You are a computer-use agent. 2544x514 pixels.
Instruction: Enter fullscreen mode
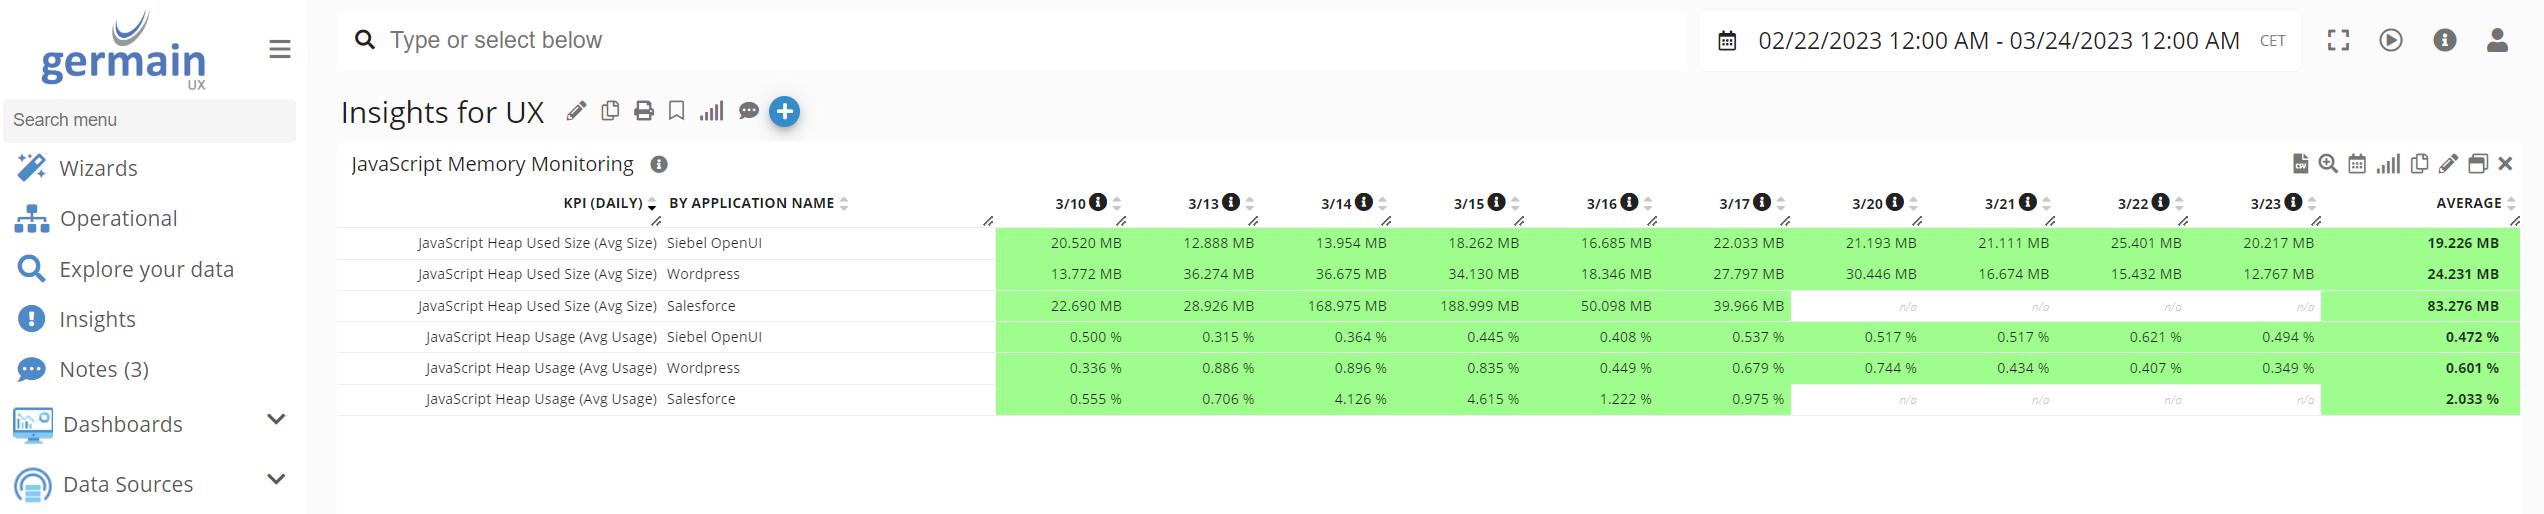[x=2338, y=40]
